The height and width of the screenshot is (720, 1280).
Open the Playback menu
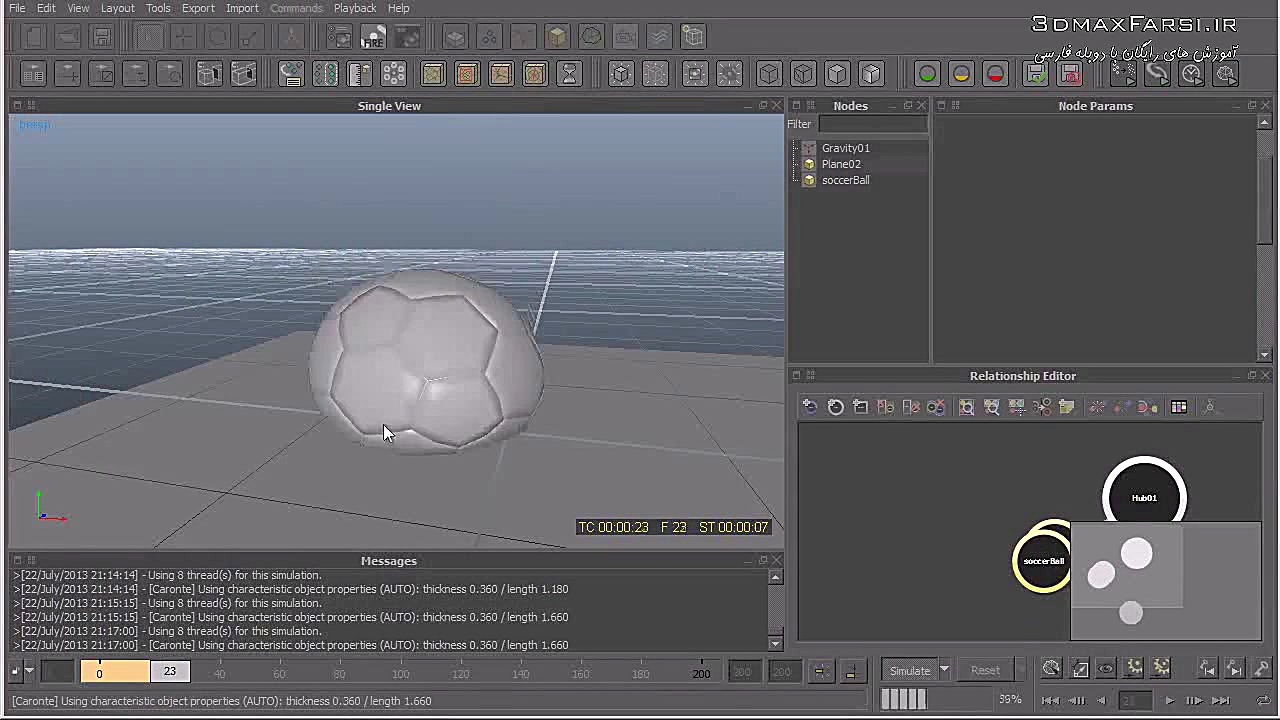click(x=355, y=8)
